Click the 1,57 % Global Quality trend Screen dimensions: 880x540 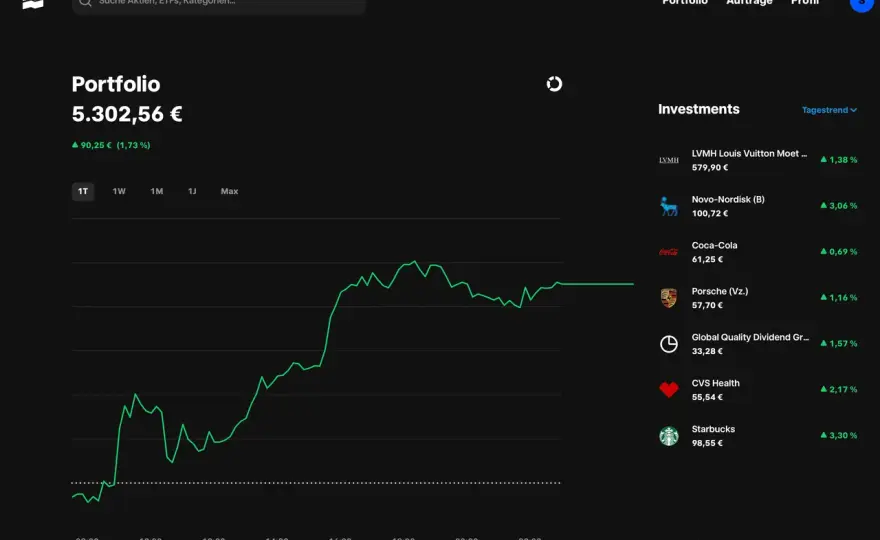(x=838, y=344)
